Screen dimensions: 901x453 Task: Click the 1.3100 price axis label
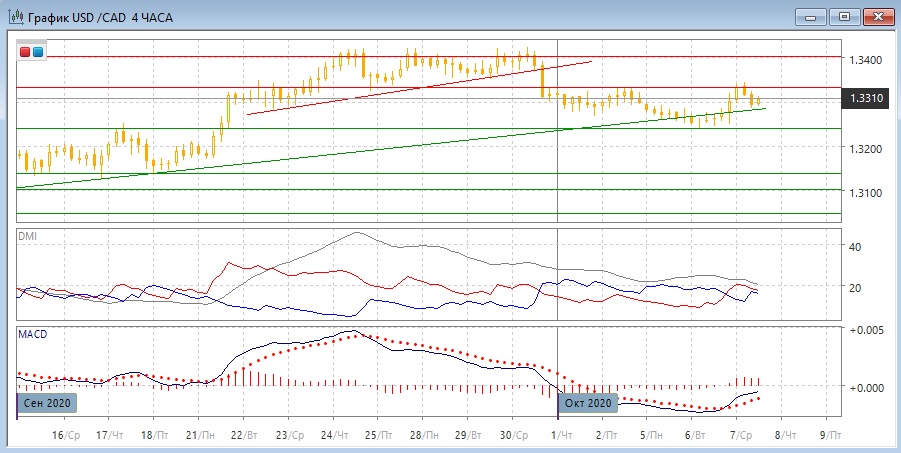pyautogui.click(x=866, y=192)
